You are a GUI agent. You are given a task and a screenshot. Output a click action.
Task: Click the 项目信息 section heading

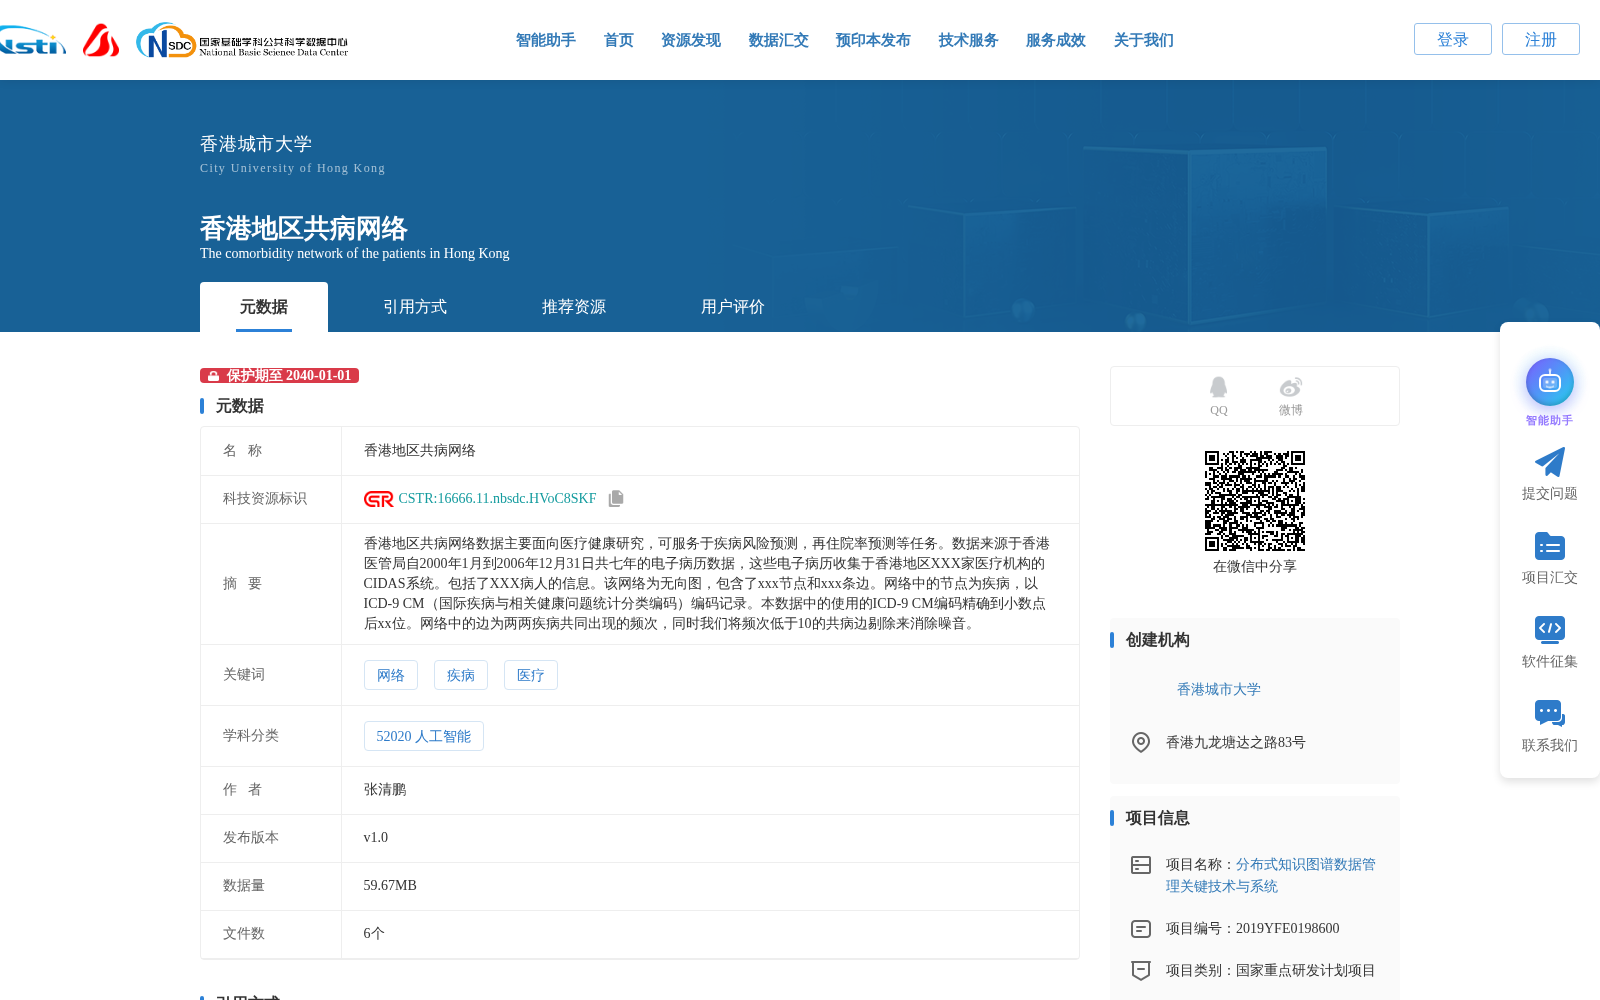coord(1157,818)
